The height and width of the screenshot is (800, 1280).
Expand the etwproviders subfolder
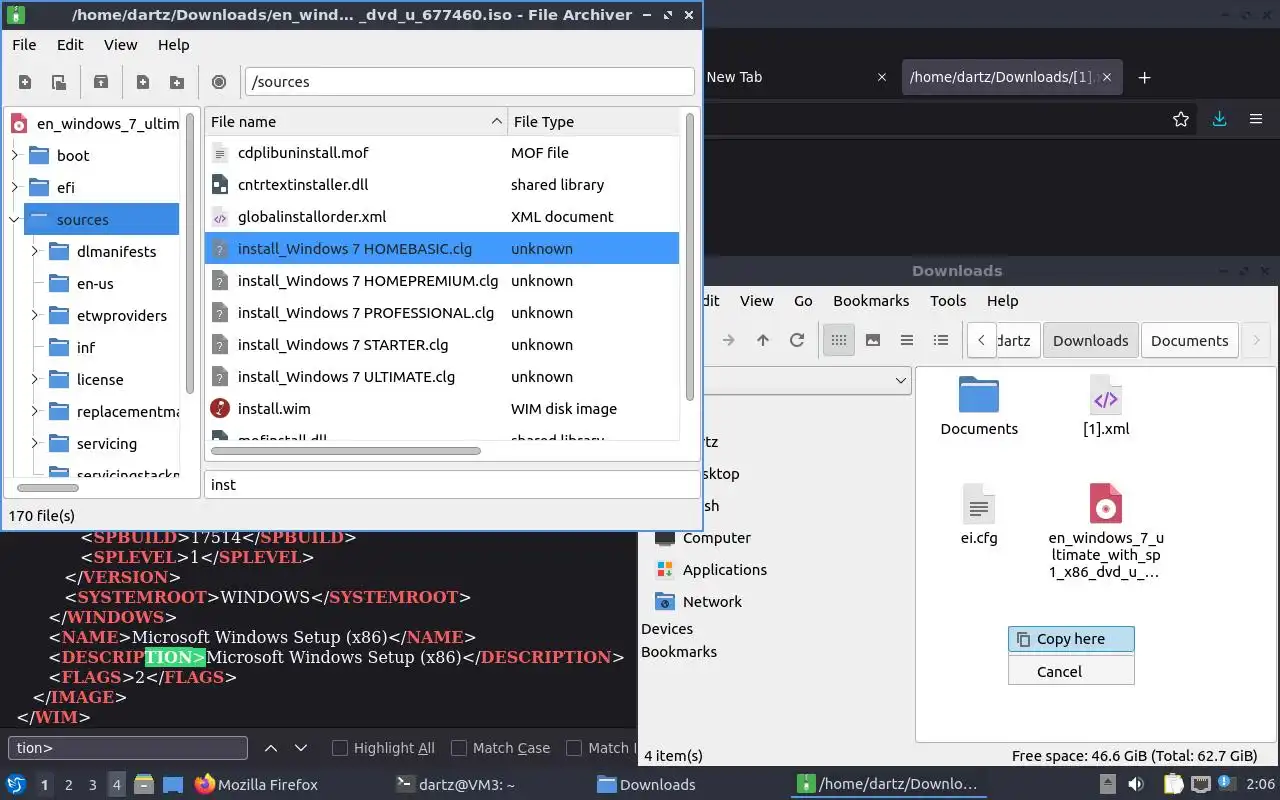point(35,315)
